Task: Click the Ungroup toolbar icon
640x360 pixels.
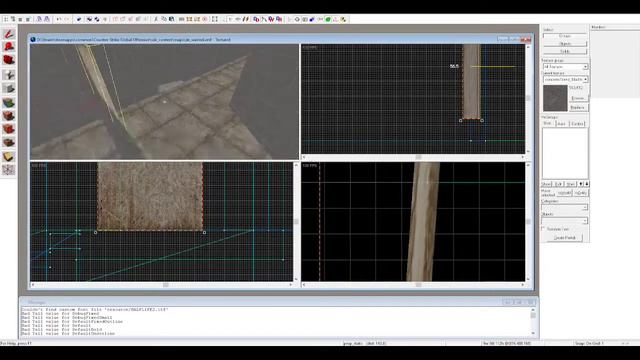Action: click(97, 19)
